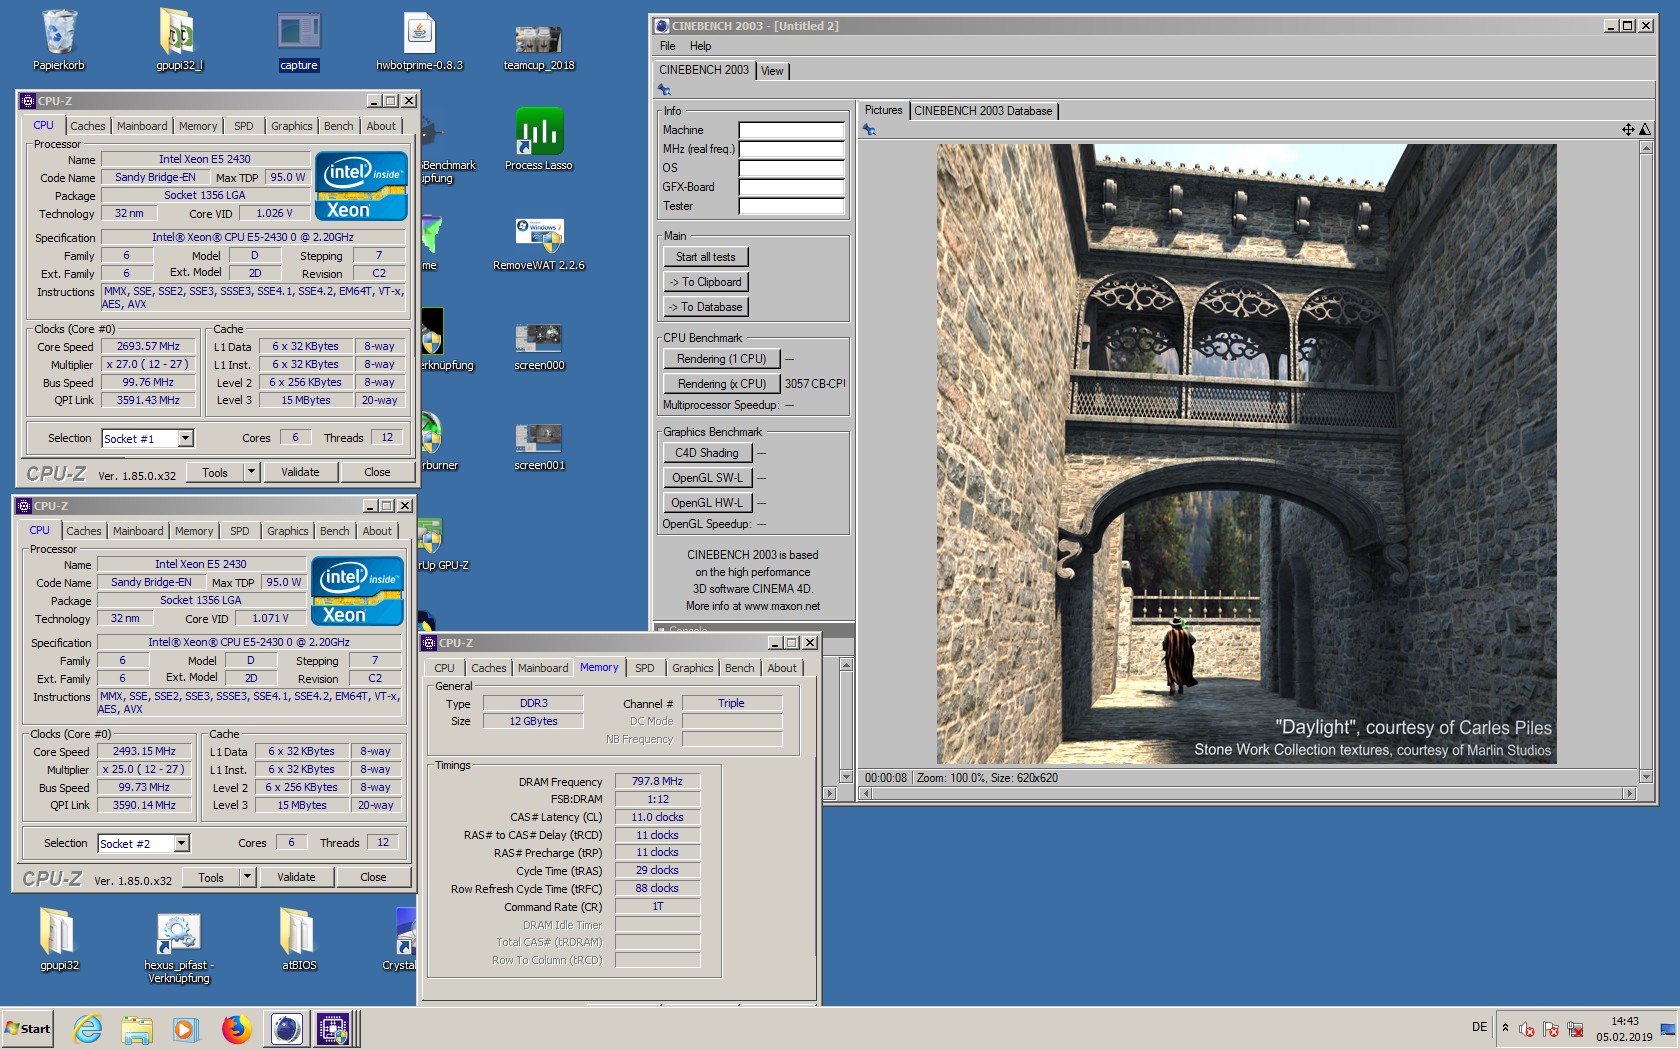
Task: Run the OpenGL HW-L test
Action: click(x=706, y=503)
